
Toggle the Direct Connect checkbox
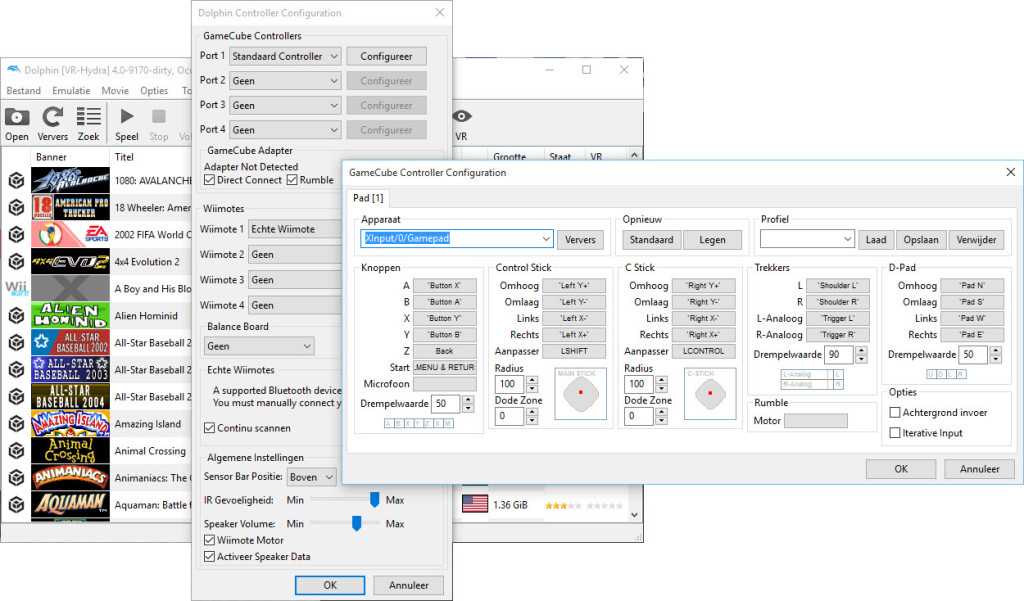coord(210,180)
